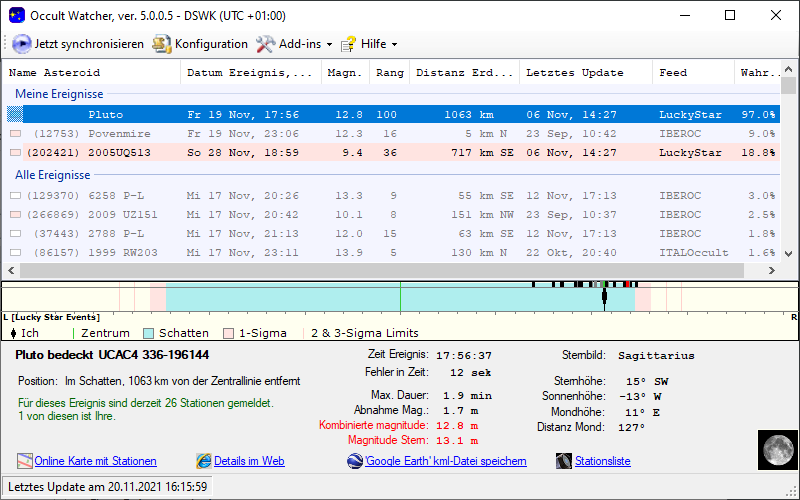The width and height of the screenshot is (800, 500).
Task: Expand the Add-ins dropdown arrow
Action: 330,45
